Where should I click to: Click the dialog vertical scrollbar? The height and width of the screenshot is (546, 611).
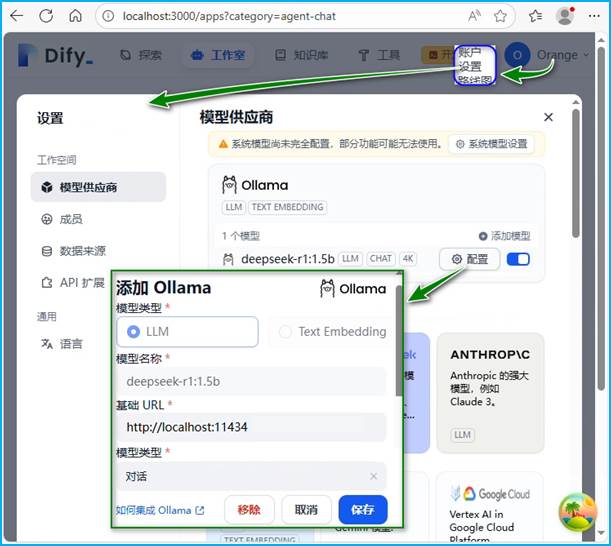[399, 340]
